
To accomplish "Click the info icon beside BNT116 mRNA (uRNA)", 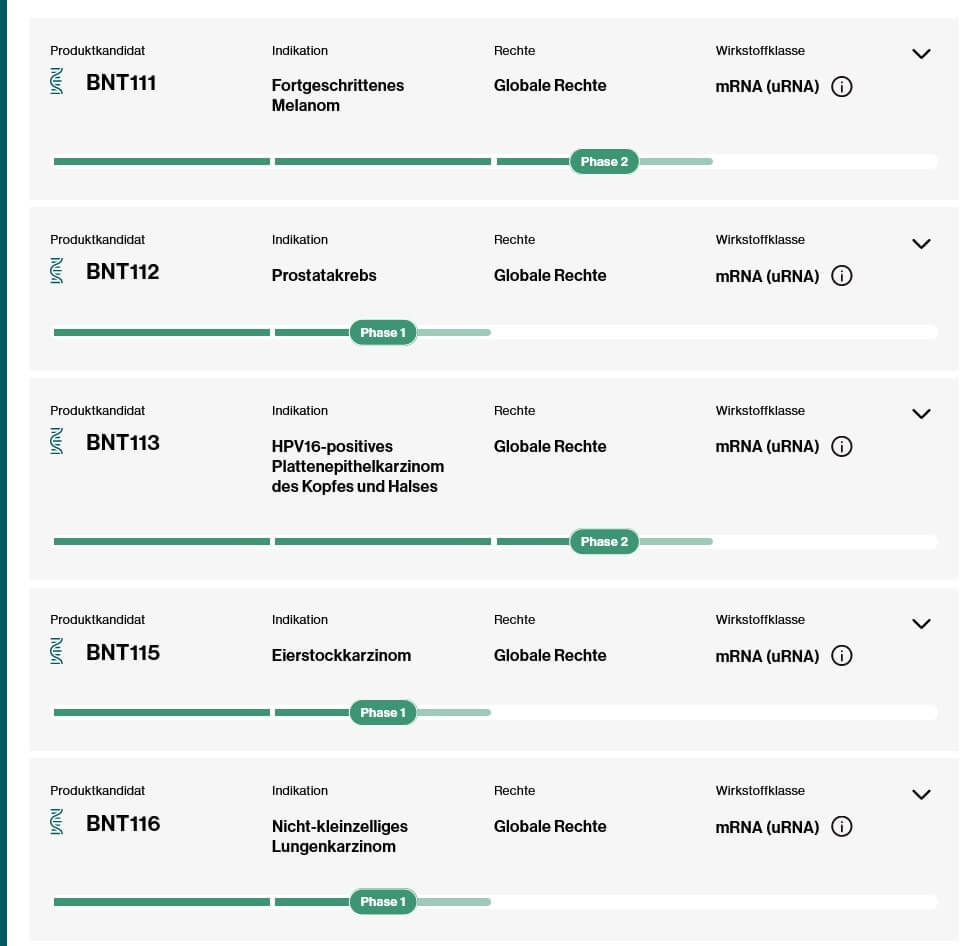I will tap(842, 827).
